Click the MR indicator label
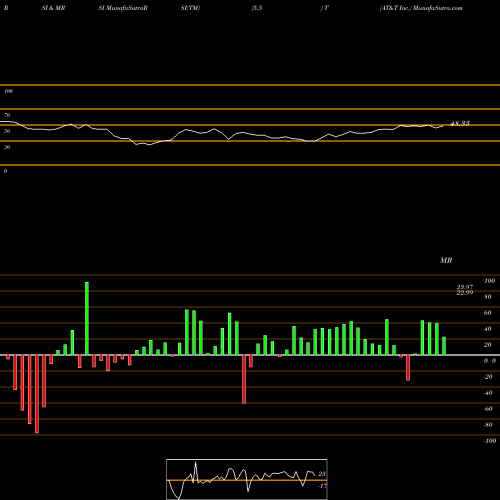The width and height of the screenshot is (500, 500). click(446, 260)
